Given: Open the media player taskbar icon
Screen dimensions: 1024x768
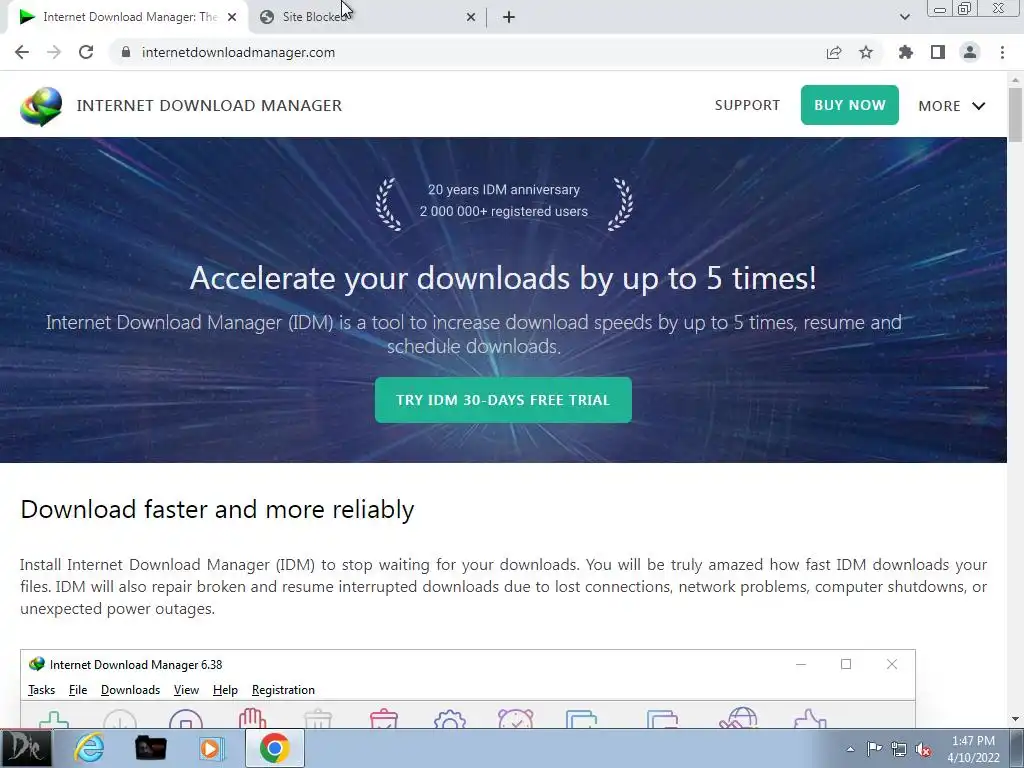Looking at the screenshot, I should pos(212,748).
